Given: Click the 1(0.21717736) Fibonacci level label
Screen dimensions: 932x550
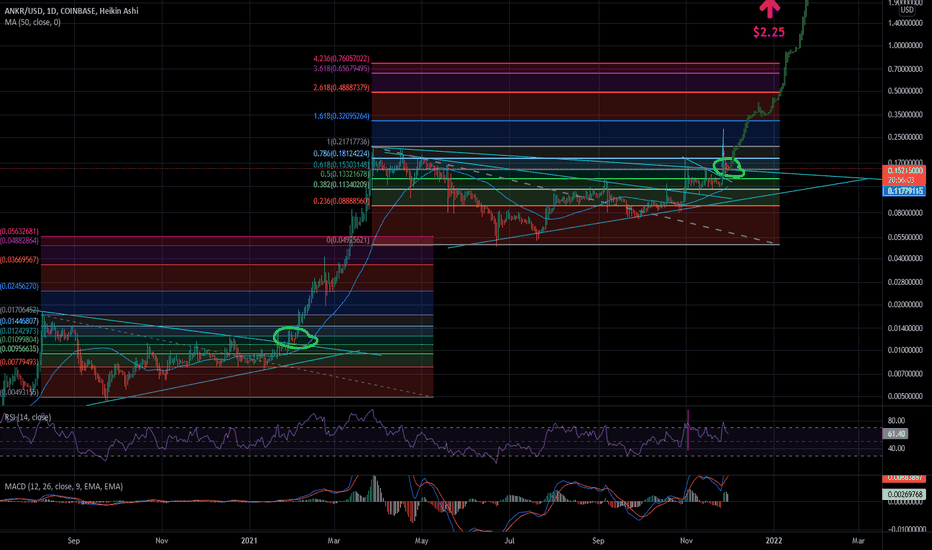Looking at the screenshot, I should pos(348,142).
